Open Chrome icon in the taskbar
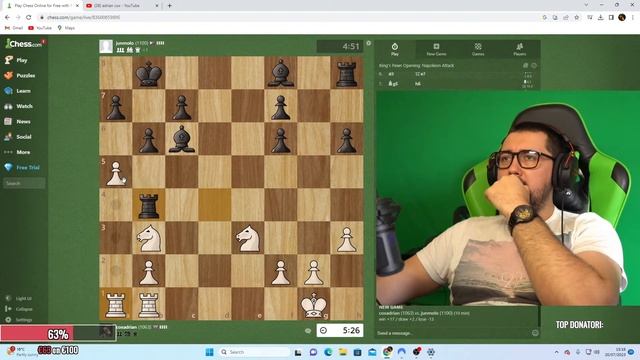The image size is (640, 360). pyautogui.click(x=387, y=352)
